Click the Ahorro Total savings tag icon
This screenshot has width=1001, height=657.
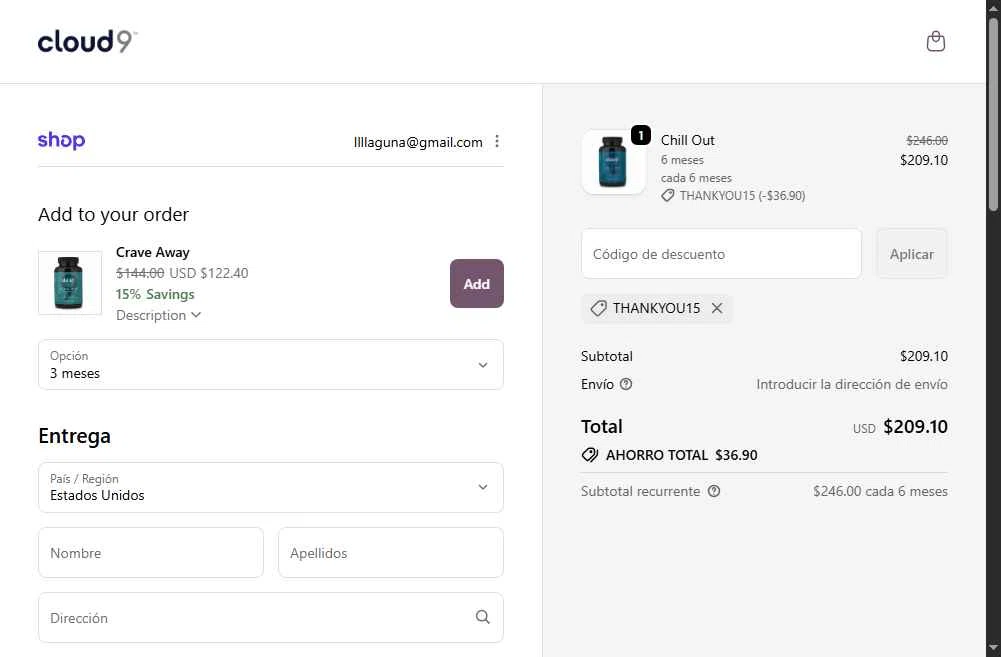point(590,455)
